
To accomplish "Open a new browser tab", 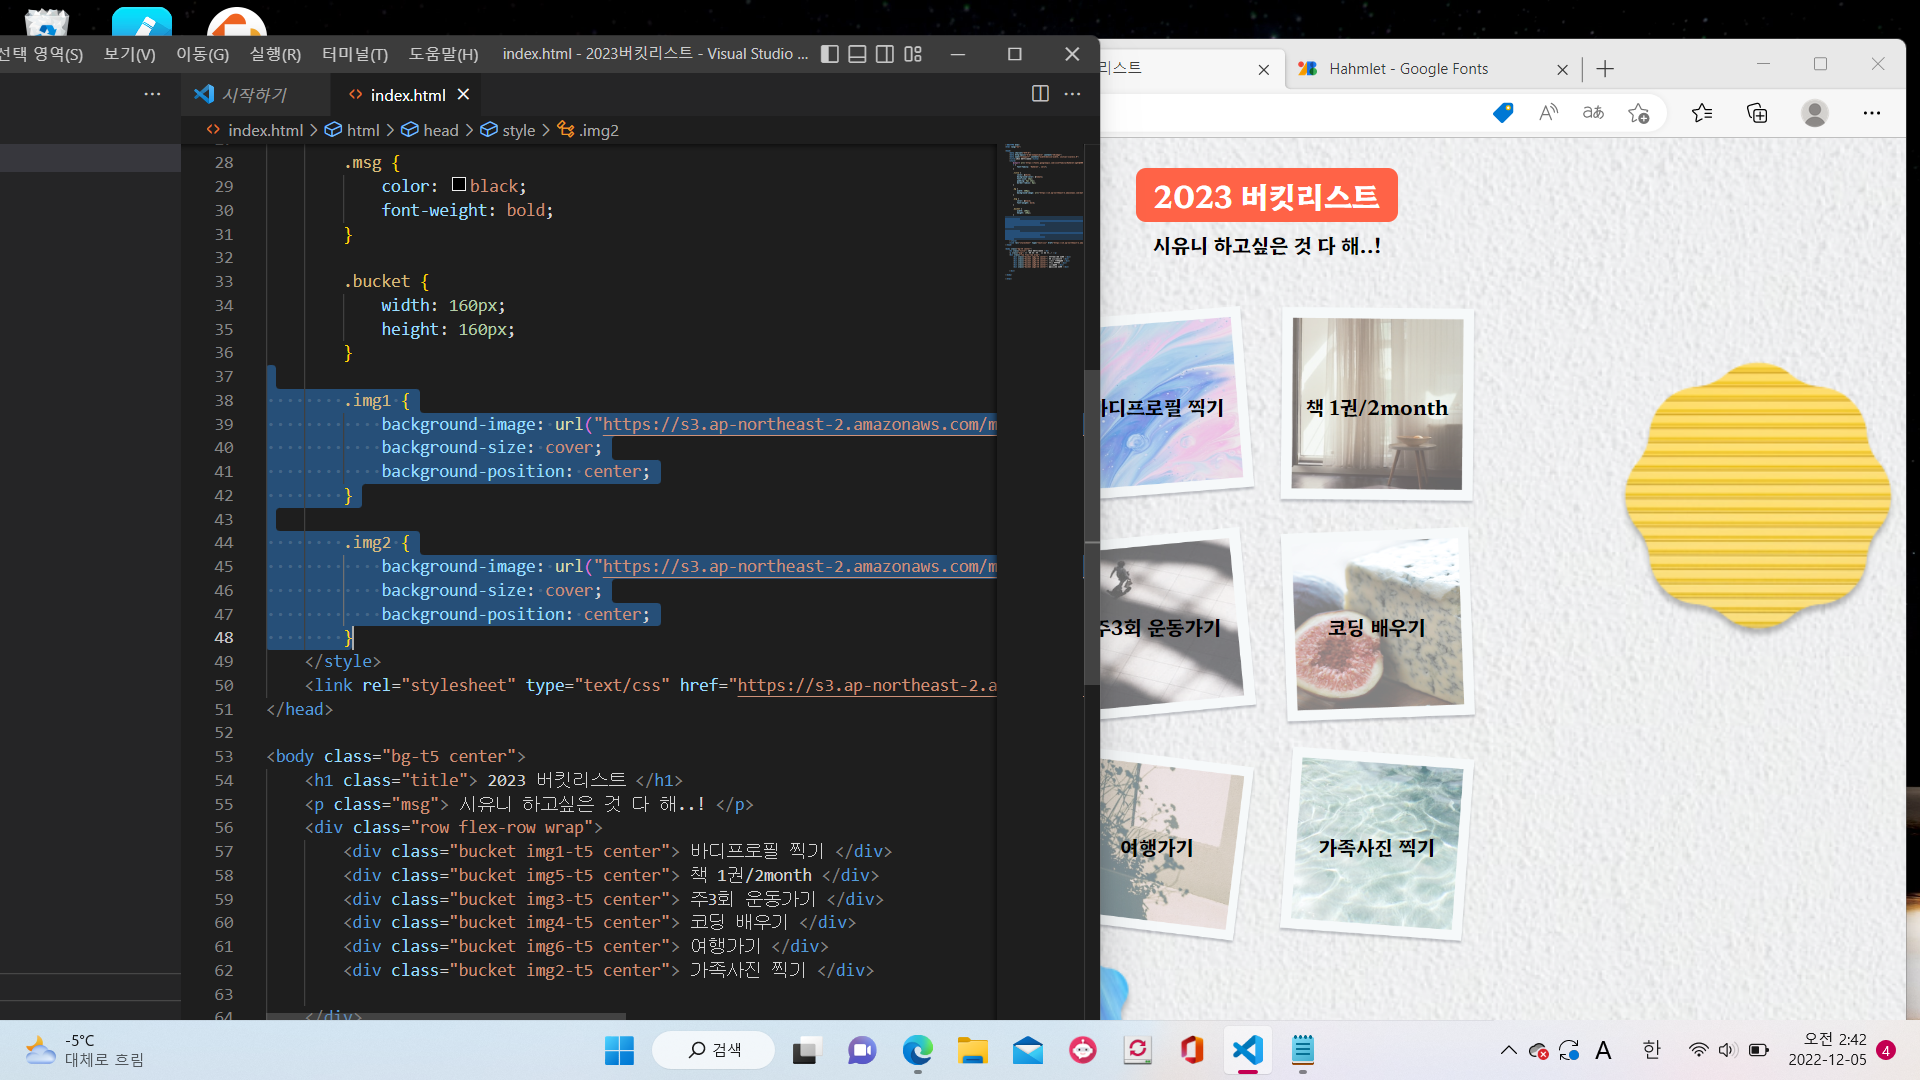I will [x=1605, y=68].
